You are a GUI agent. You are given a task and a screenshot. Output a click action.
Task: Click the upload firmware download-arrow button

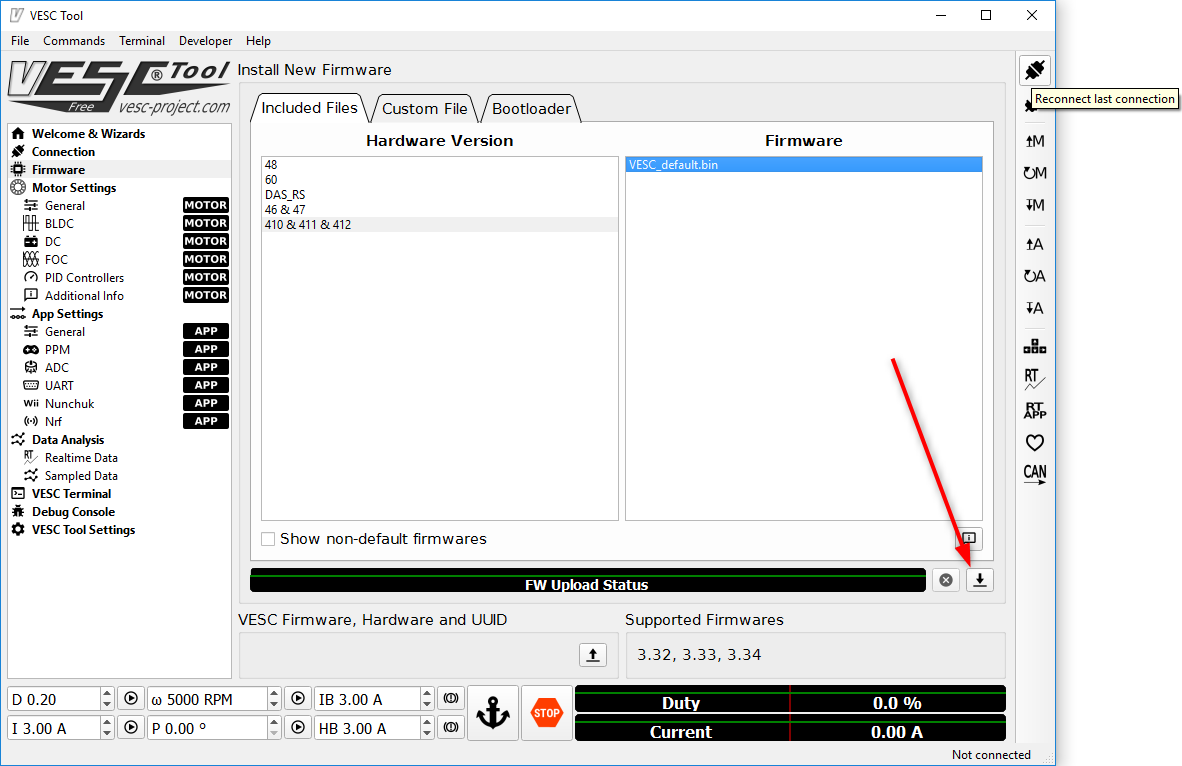coord(980,580)
